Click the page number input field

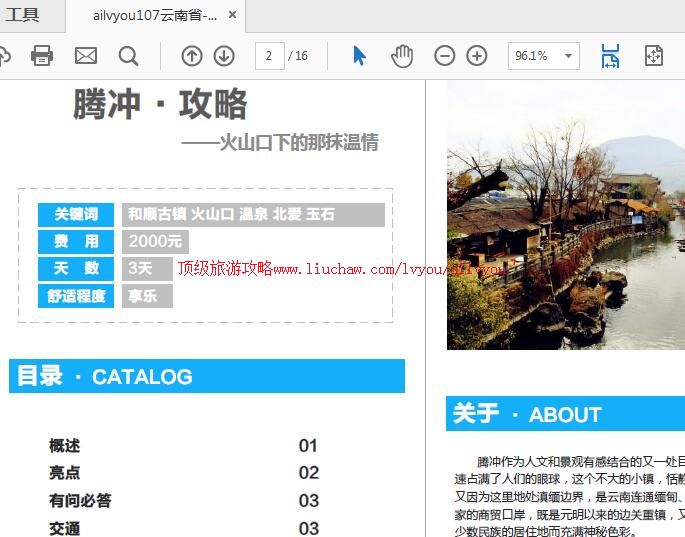pos(270,56)
